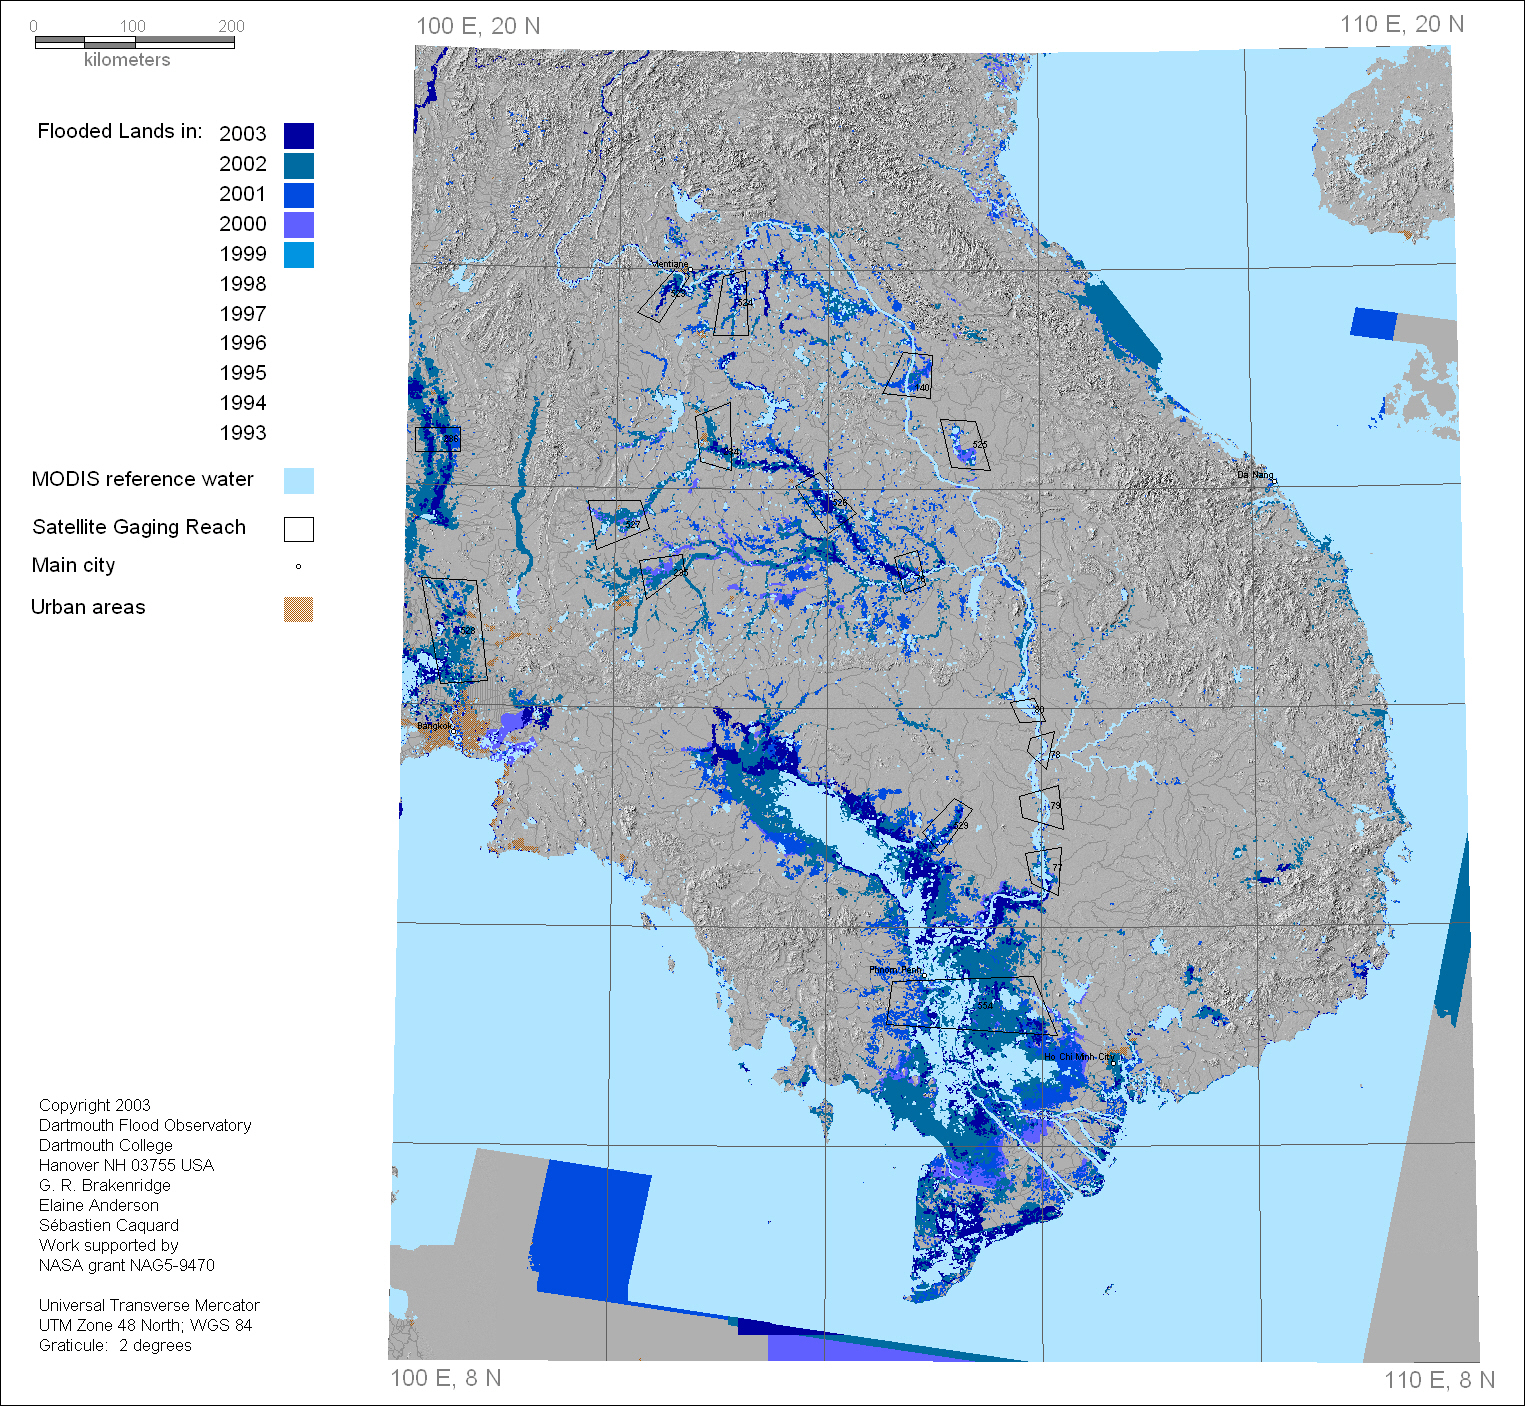Click the Bangkok city label on map
1536x1417 pixels.
tap(432, 726)
